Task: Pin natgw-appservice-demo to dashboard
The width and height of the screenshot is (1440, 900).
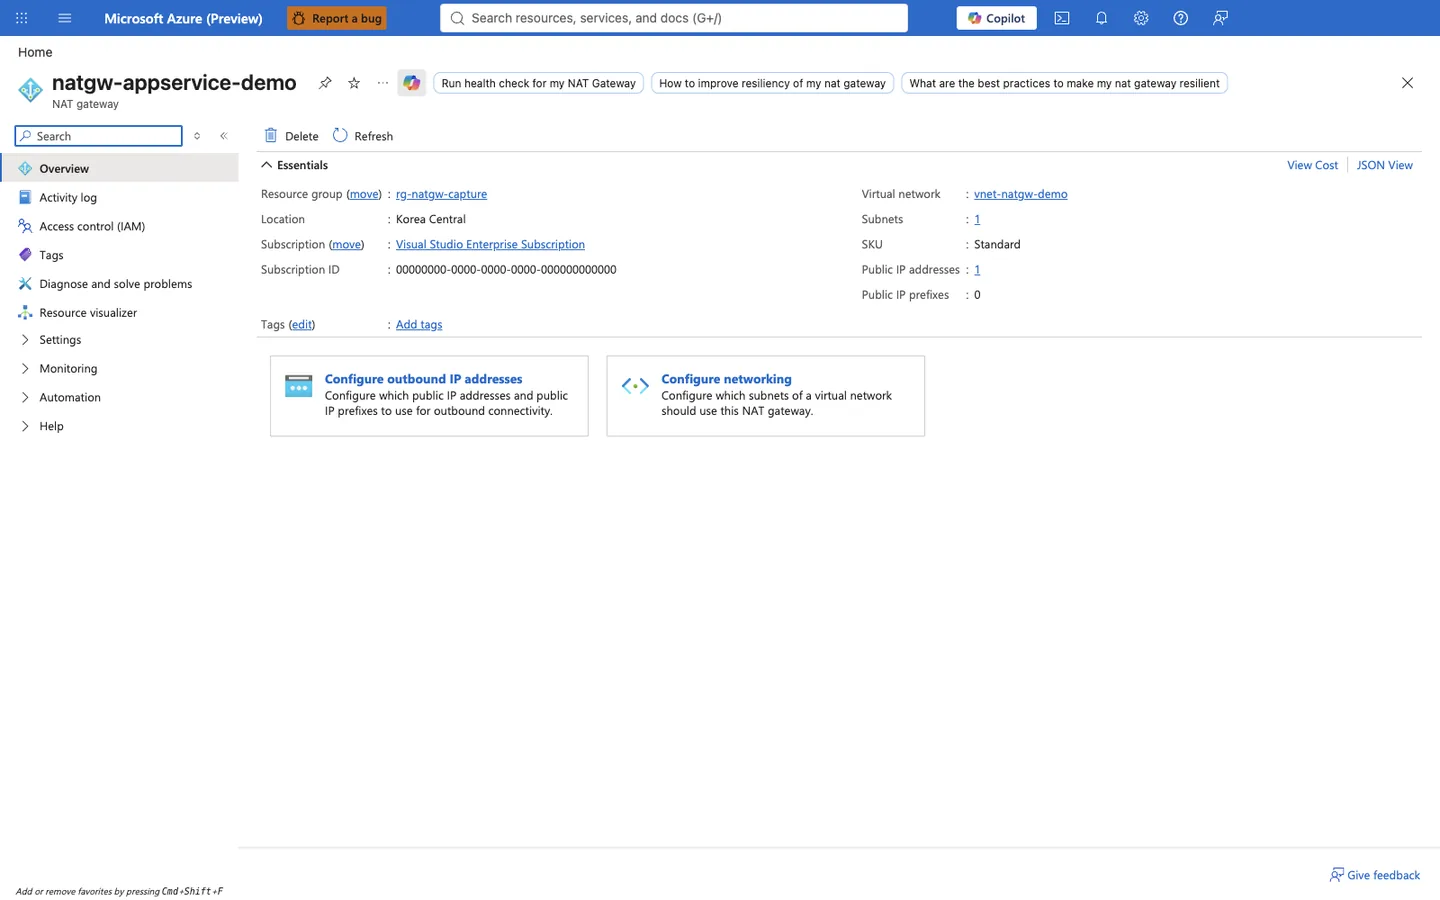Action: tap(325, 83)
